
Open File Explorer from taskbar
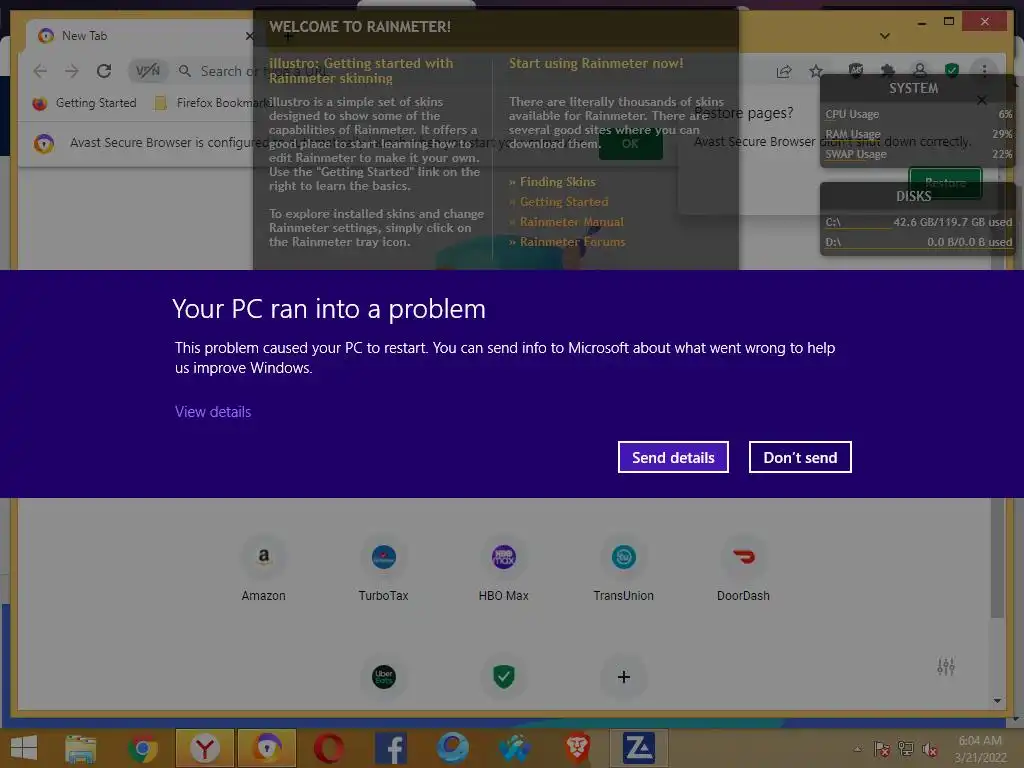coord(81,748)
